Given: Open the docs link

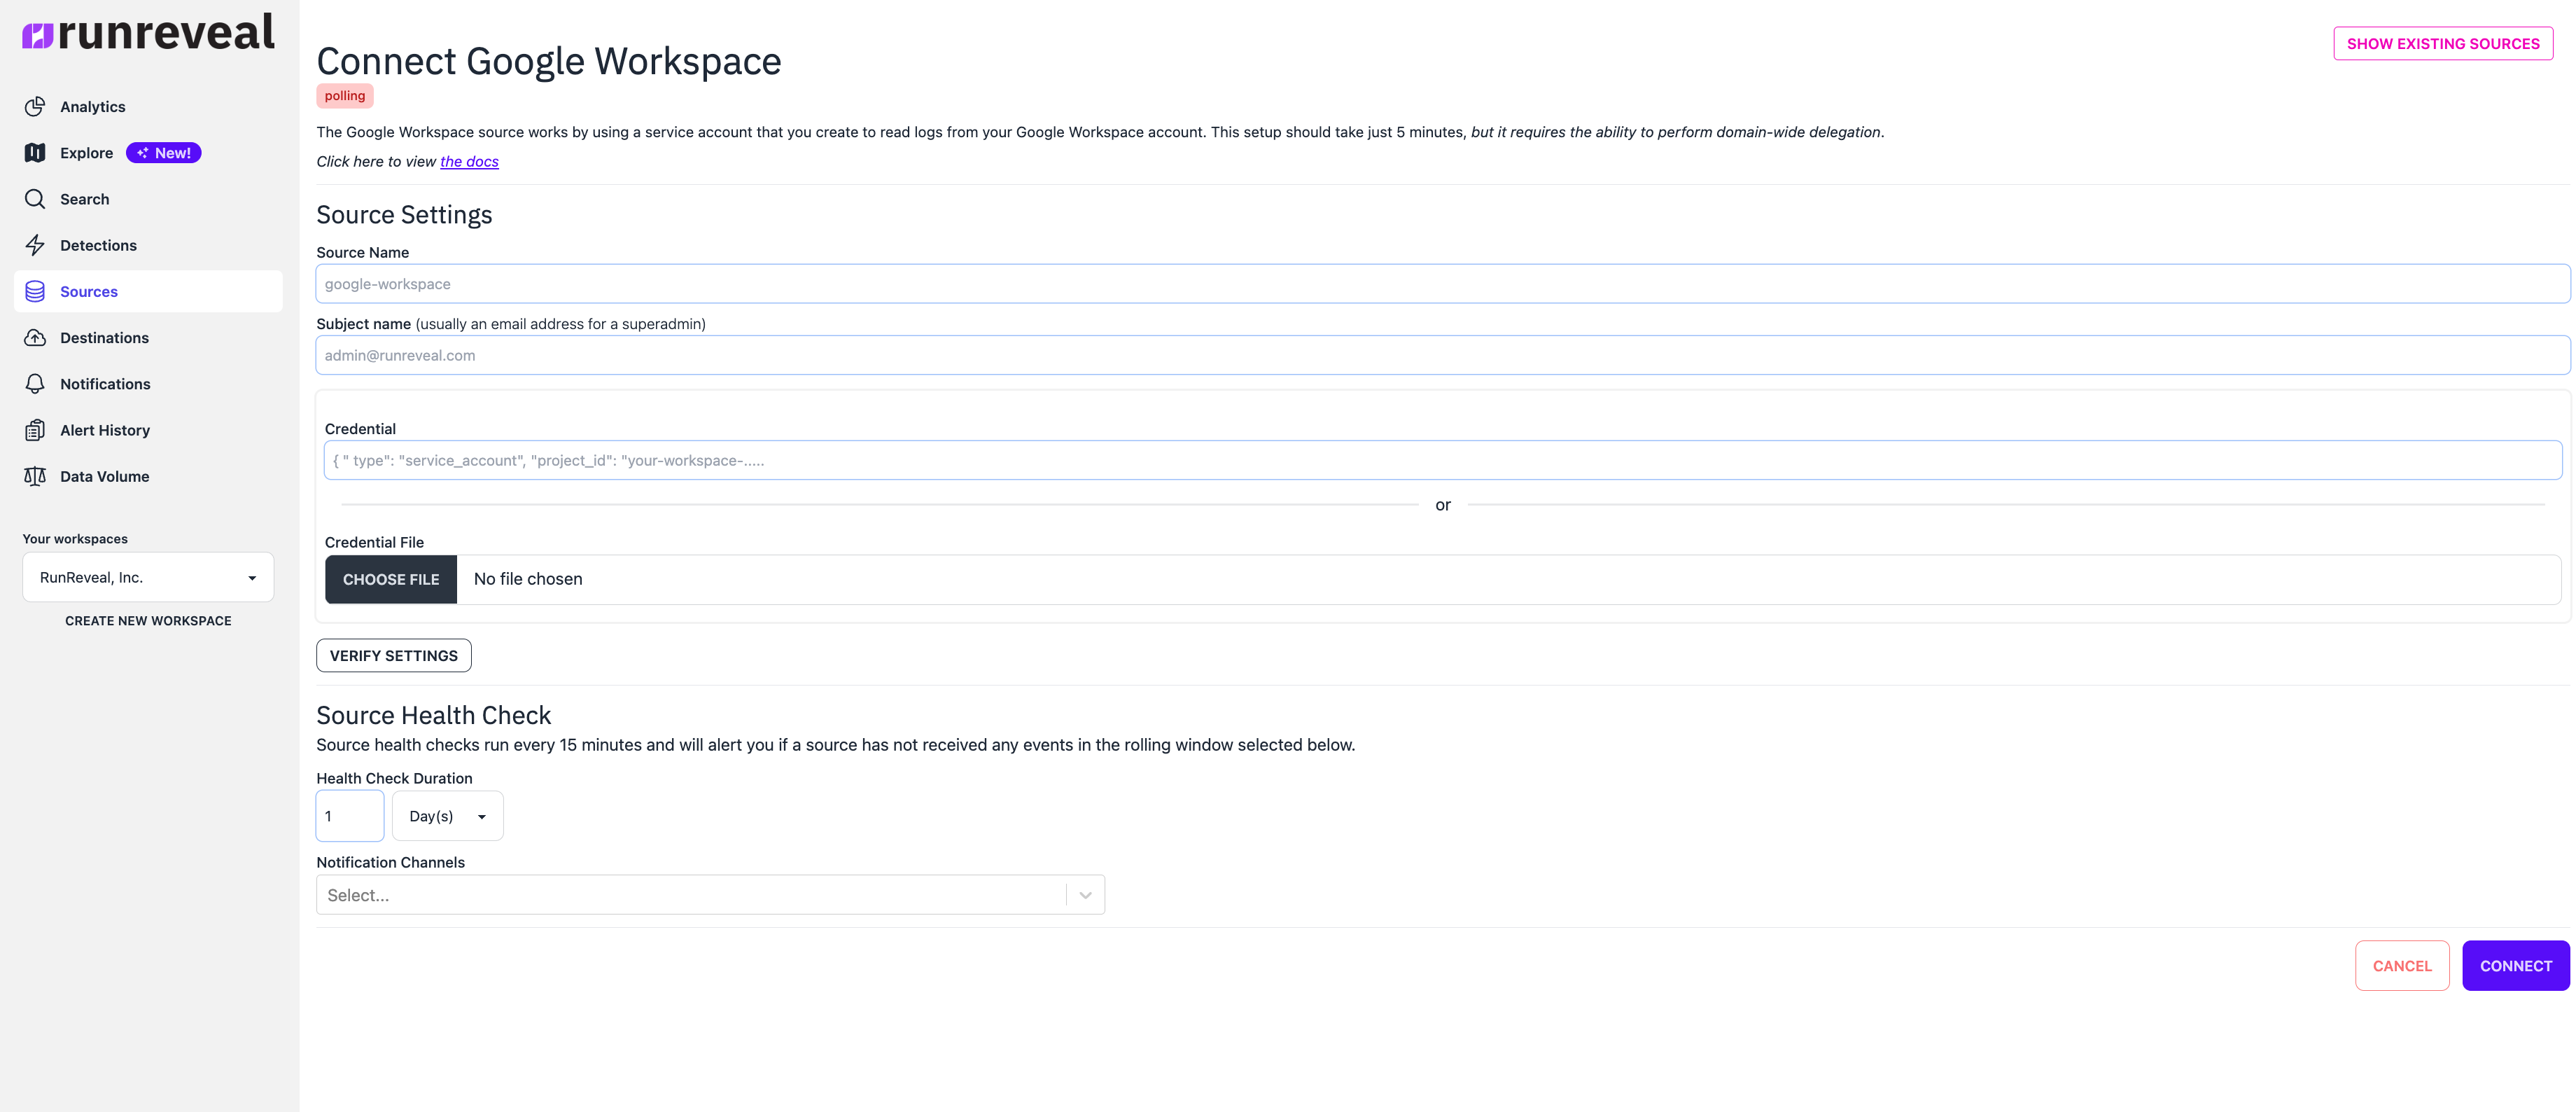Looking at the screenshot, I should tap(469, 161).
